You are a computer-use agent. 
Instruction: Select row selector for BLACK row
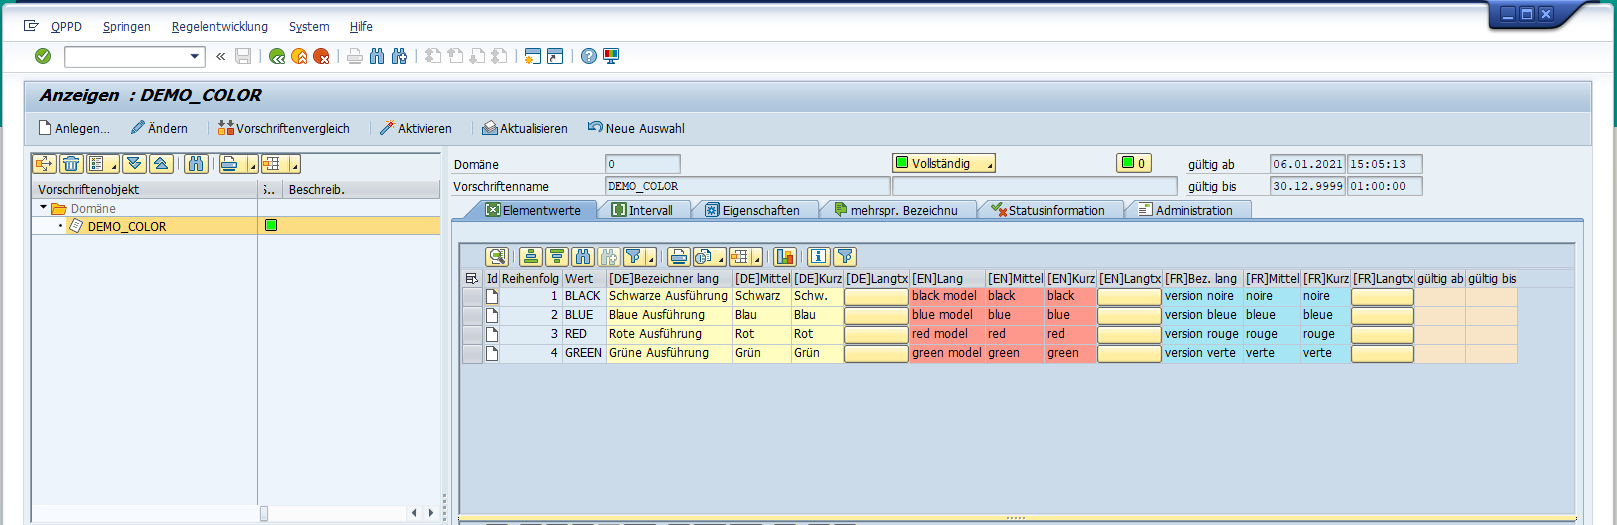click(472, 296)
